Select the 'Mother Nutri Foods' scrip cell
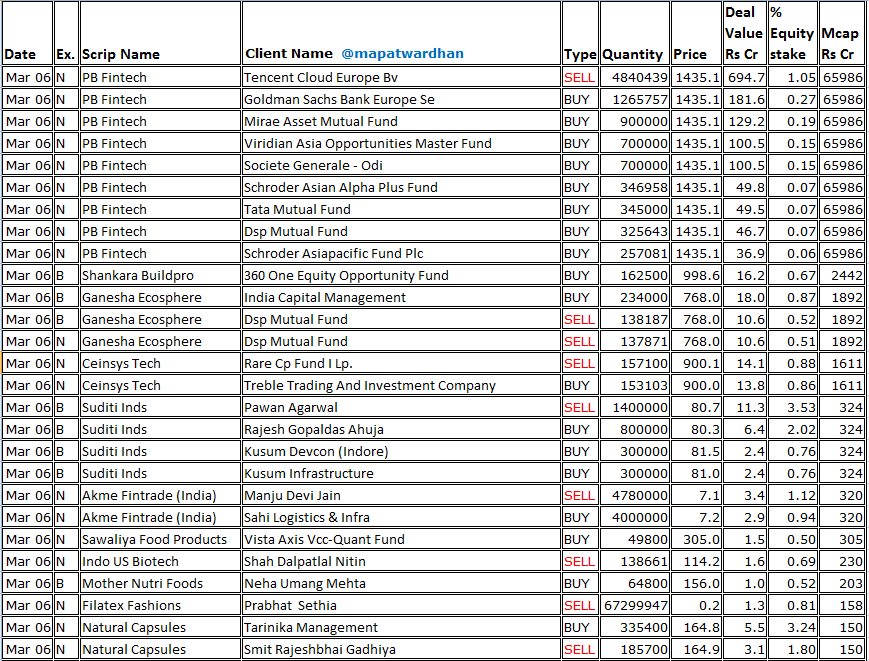This screenshot has width=869, height=661. tap(160, 583)
